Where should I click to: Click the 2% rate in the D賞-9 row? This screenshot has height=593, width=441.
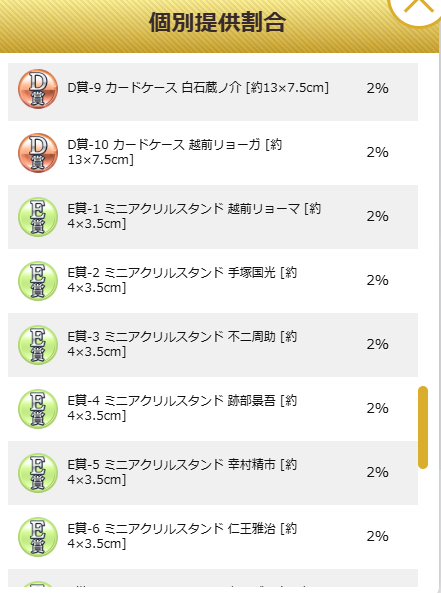[377, 88]
